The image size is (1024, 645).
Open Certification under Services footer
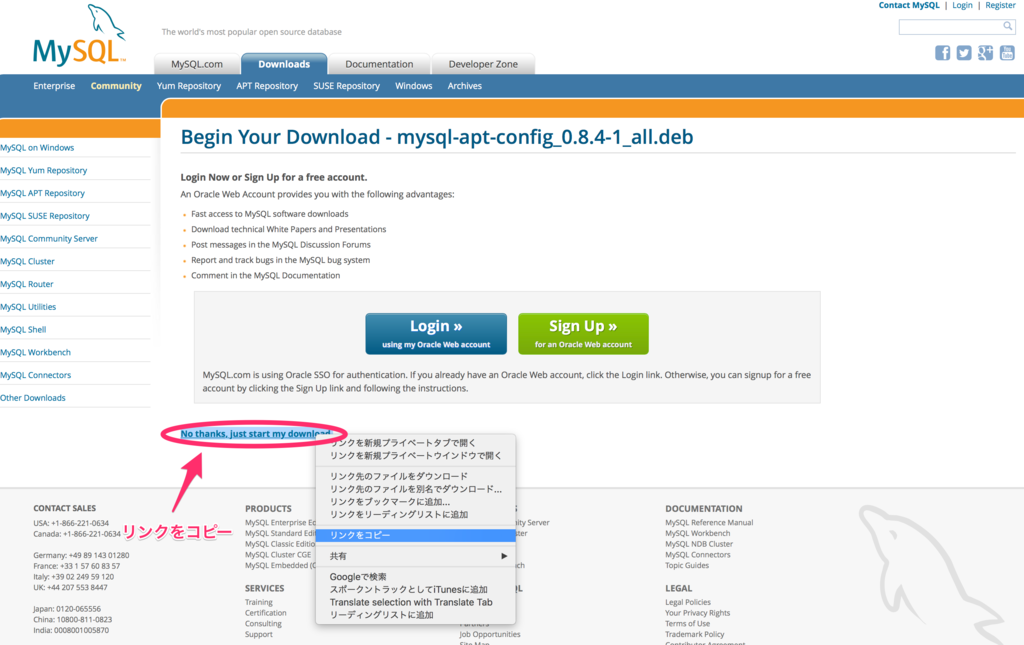point(266,613)
